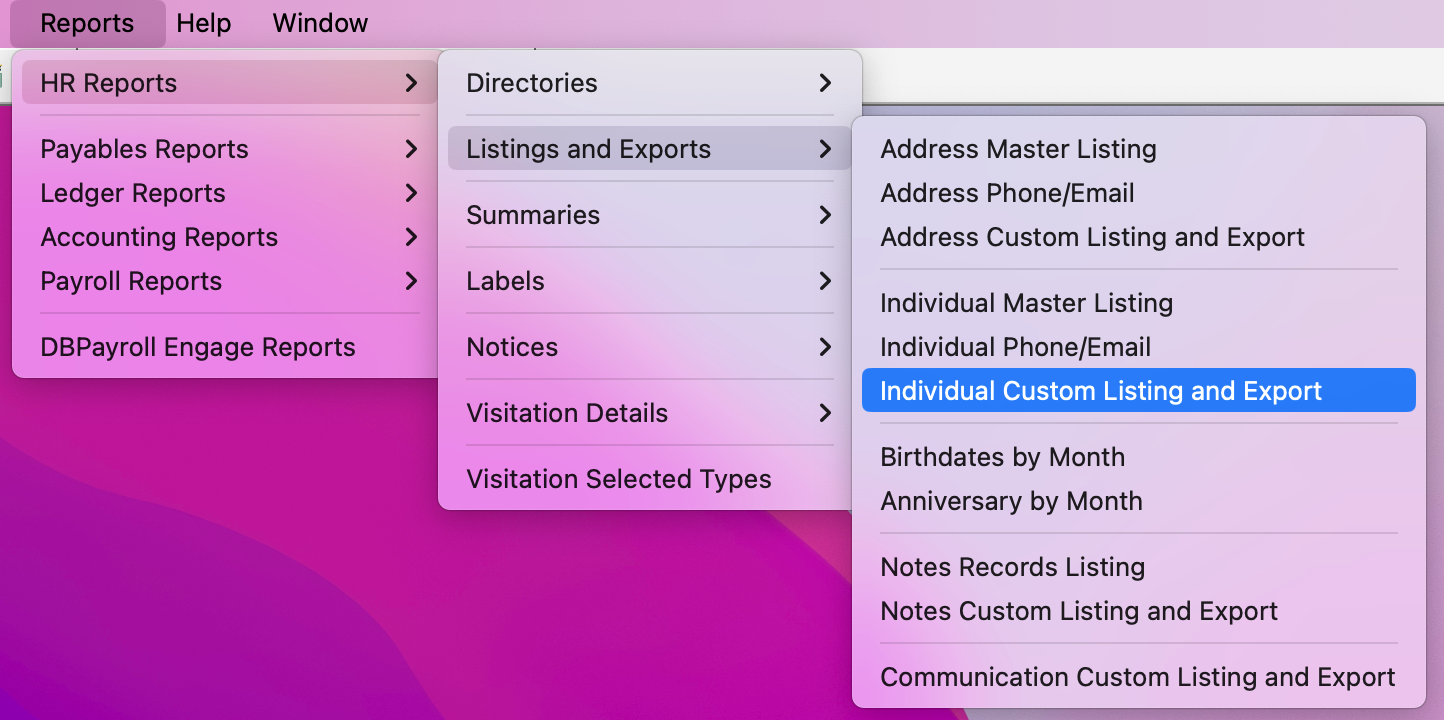Screen dimensions: 1444x720
Task: Select Address Master Listing
Action: pos(1018,149)
